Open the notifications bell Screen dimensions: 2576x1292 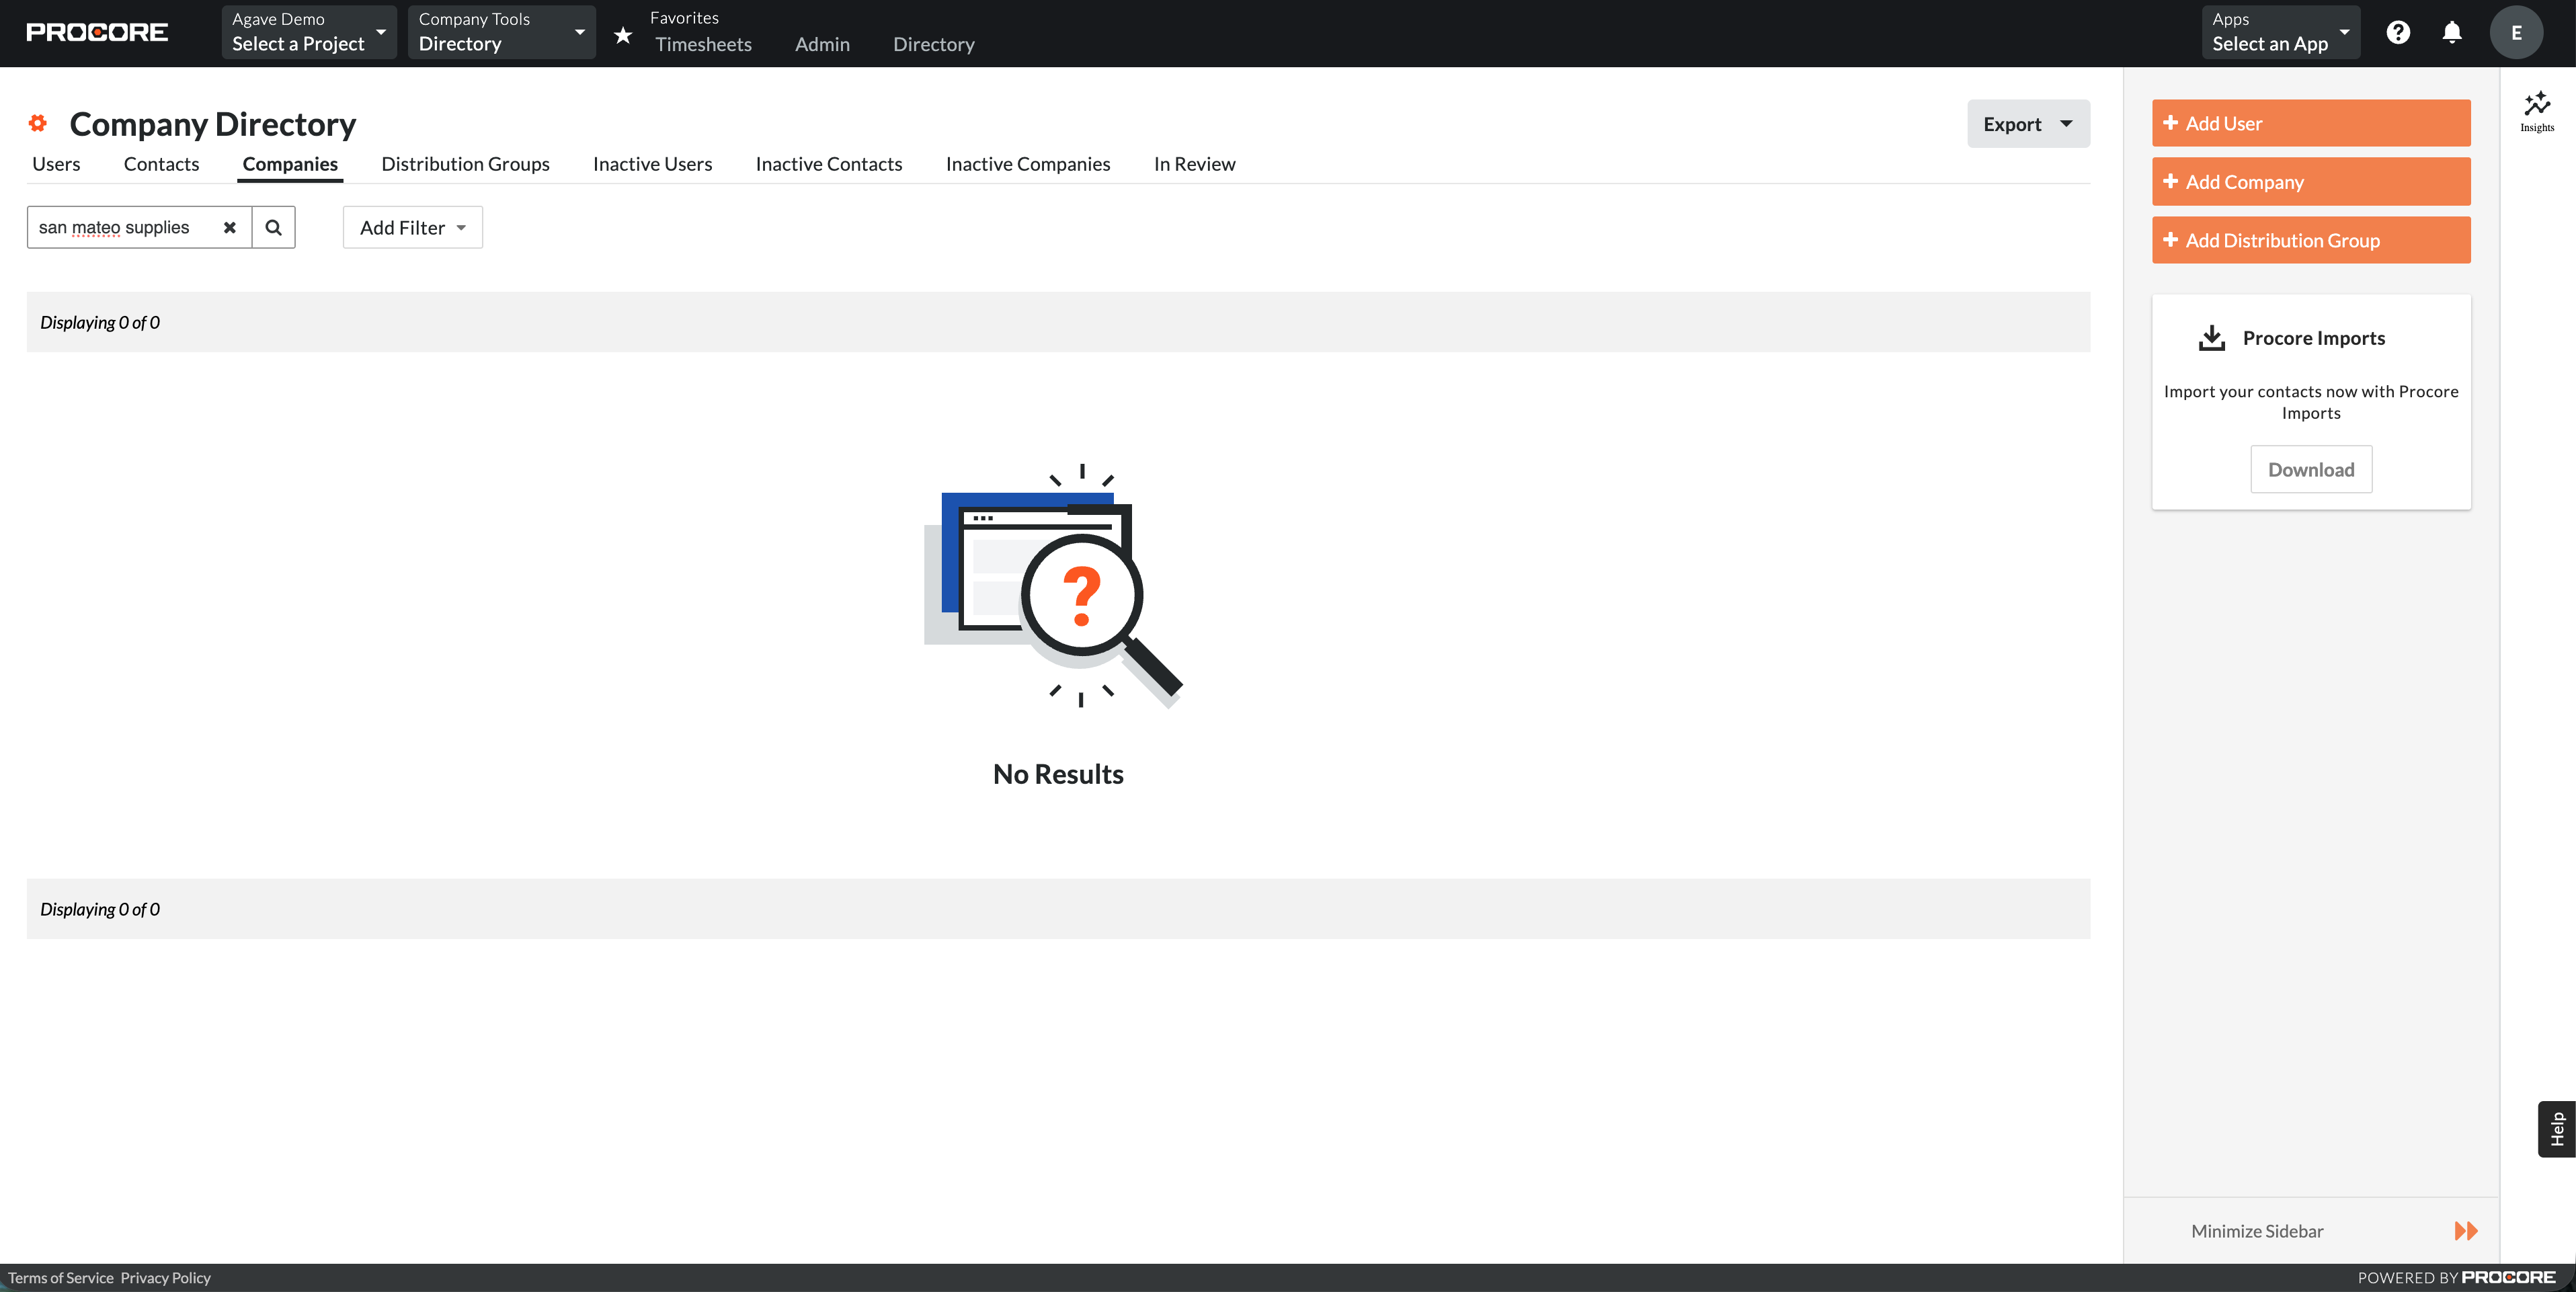tap(2452, 32)
